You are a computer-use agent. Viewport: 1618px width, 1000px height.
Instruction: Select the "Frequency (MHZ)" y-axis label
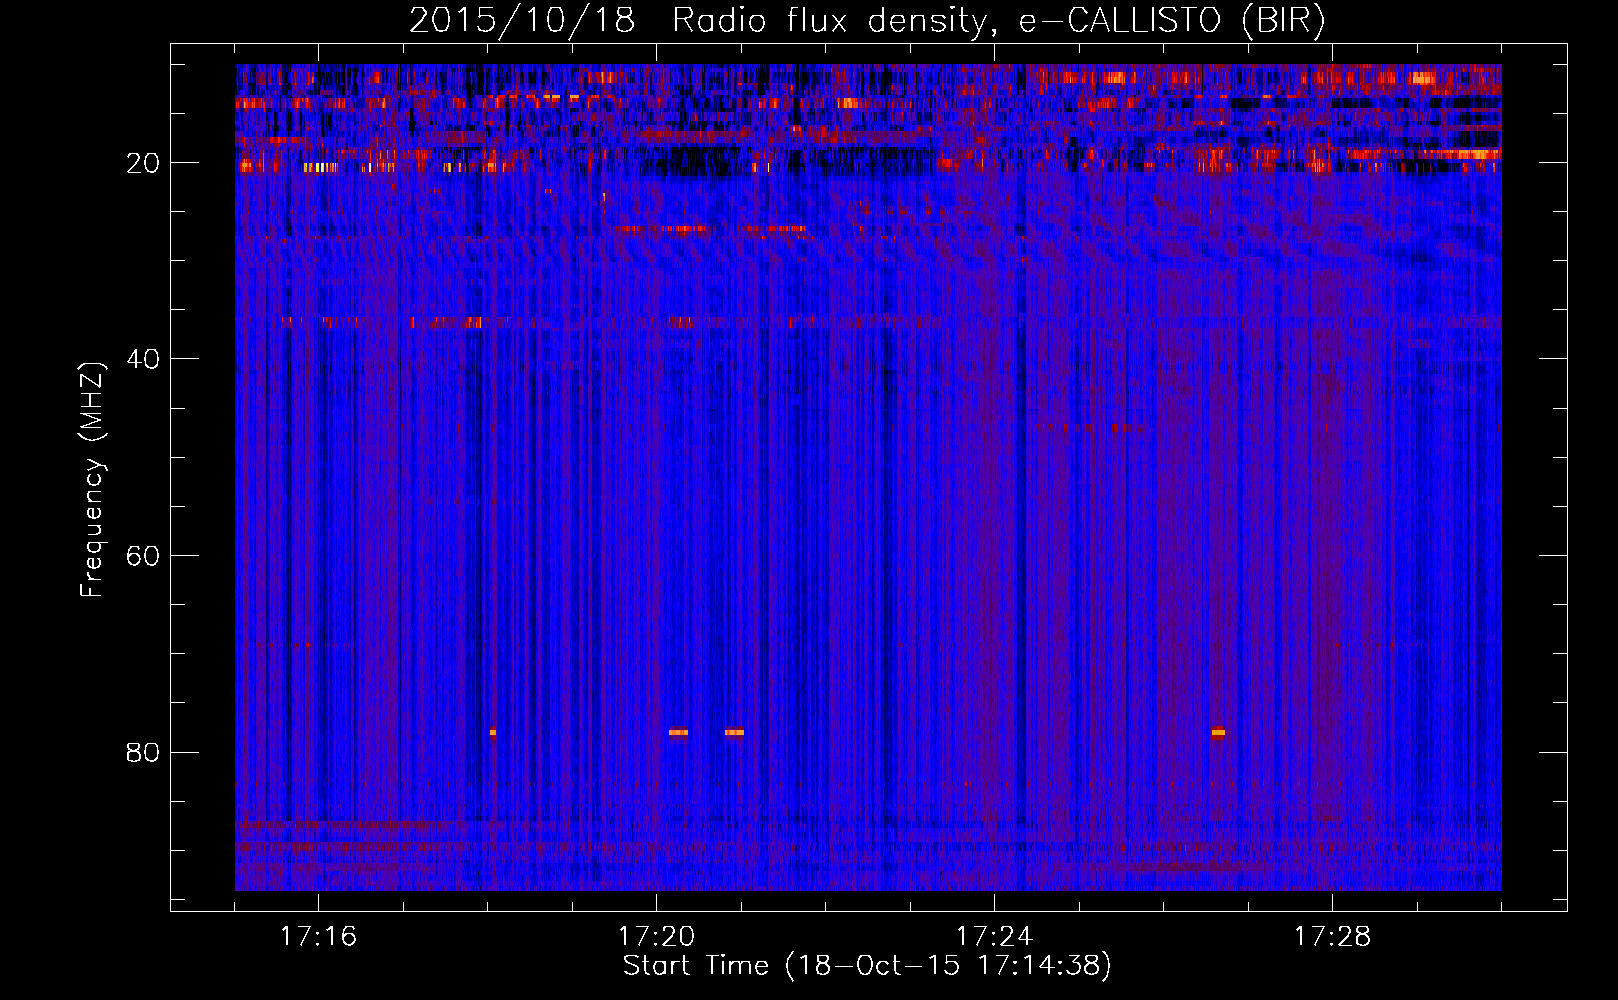tap(92, 480)
